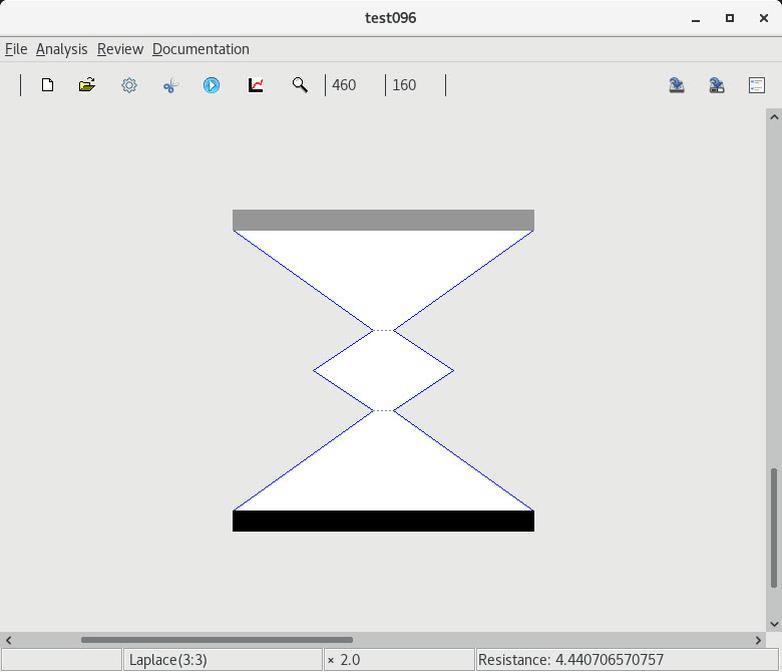Show the red line chart icon

(256, 85)
